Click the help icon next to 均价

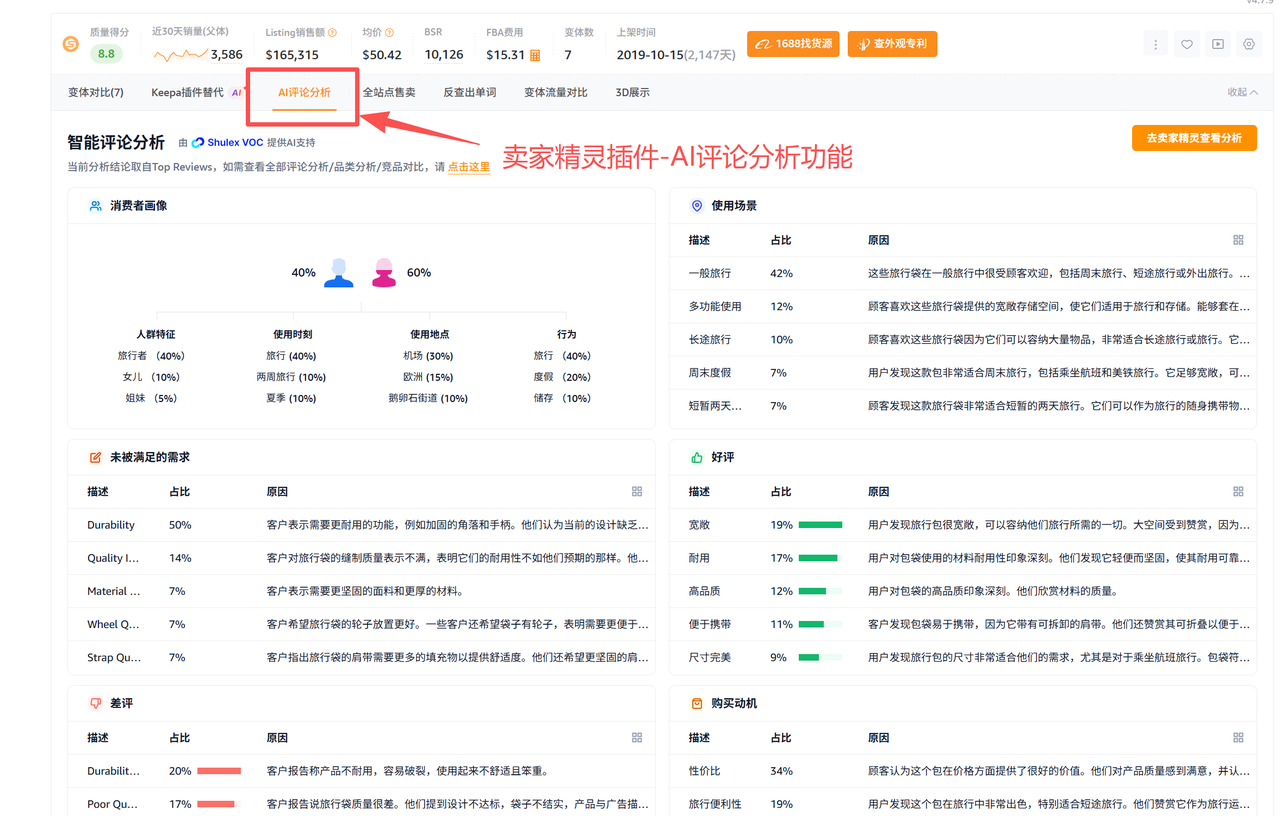tap(389, 33)
